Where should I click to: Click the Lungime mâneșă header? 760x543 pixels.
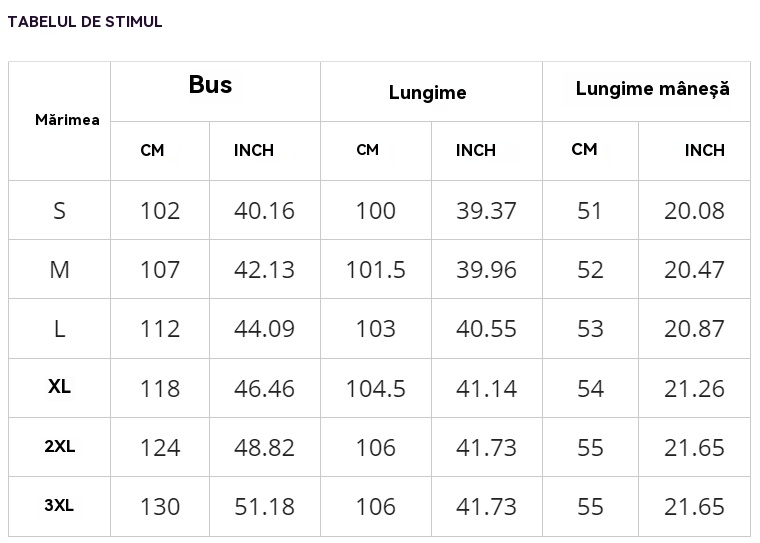tap(652, 89)
